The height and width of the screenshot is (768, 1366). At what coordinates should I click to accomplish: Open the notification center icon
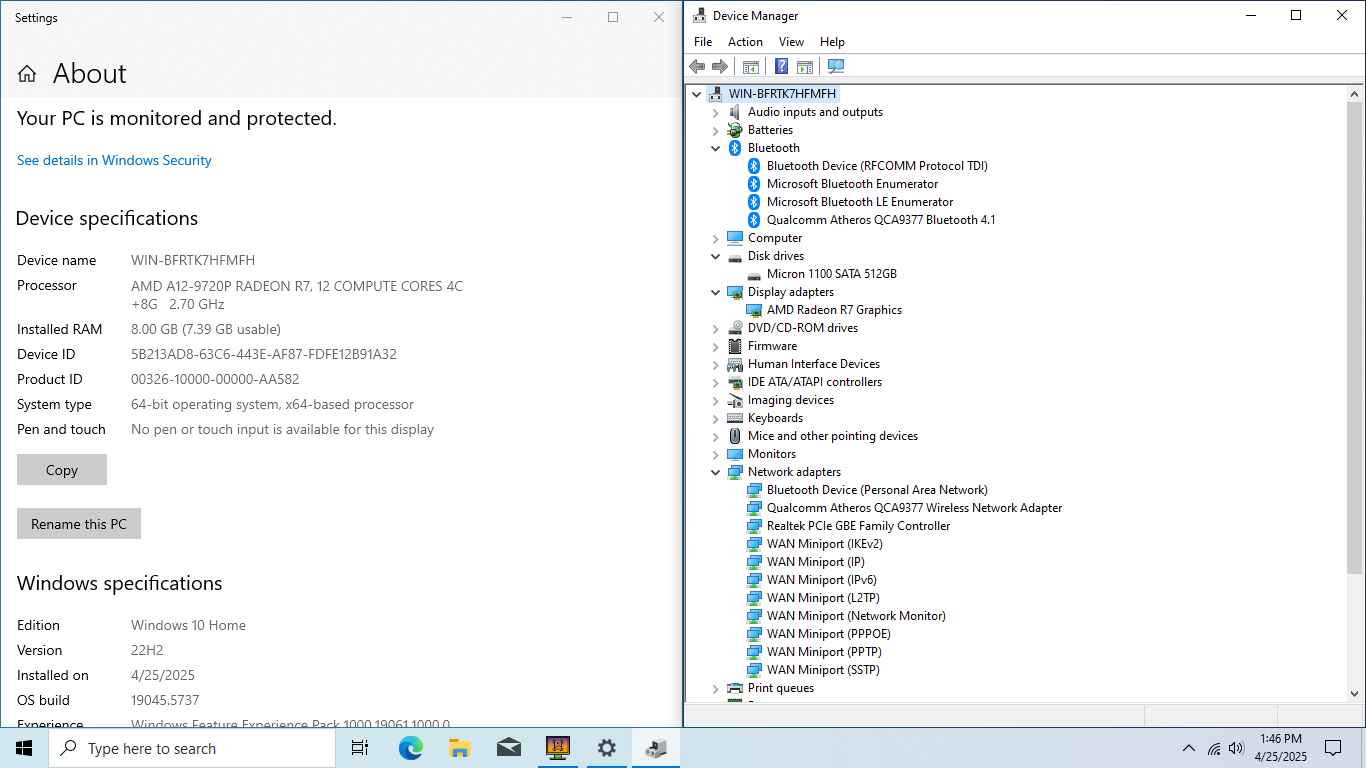[x=1333, y=748]
